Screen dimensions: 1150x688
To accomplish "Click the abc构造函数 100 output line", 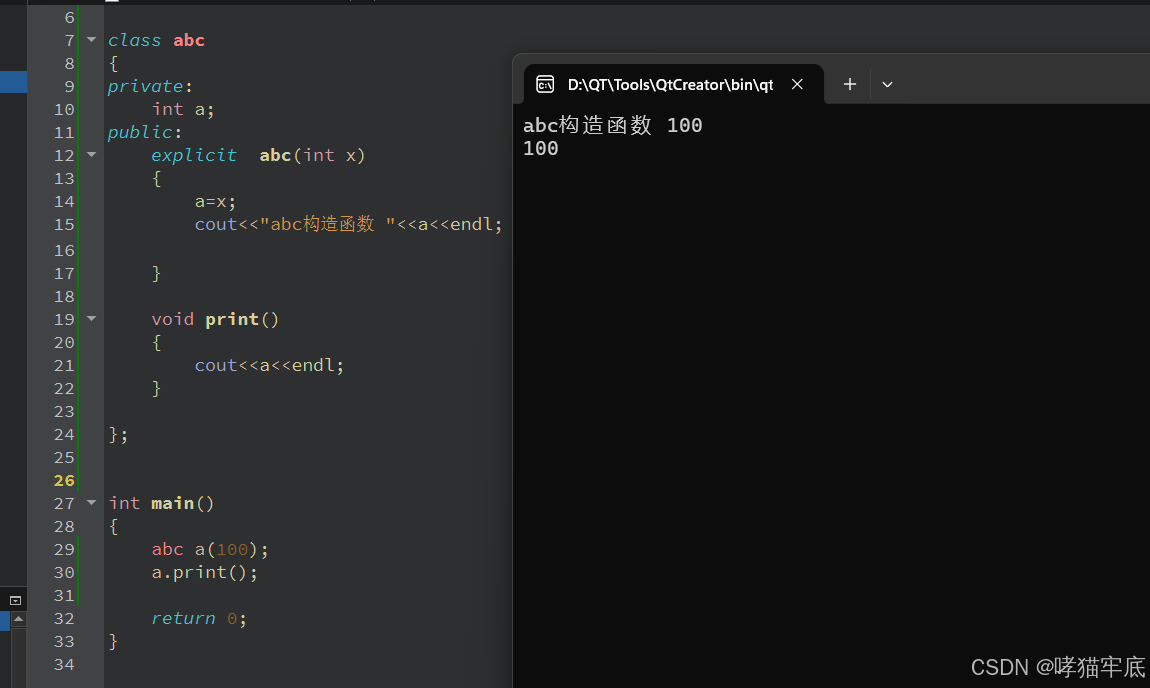I will pos(610,124).
